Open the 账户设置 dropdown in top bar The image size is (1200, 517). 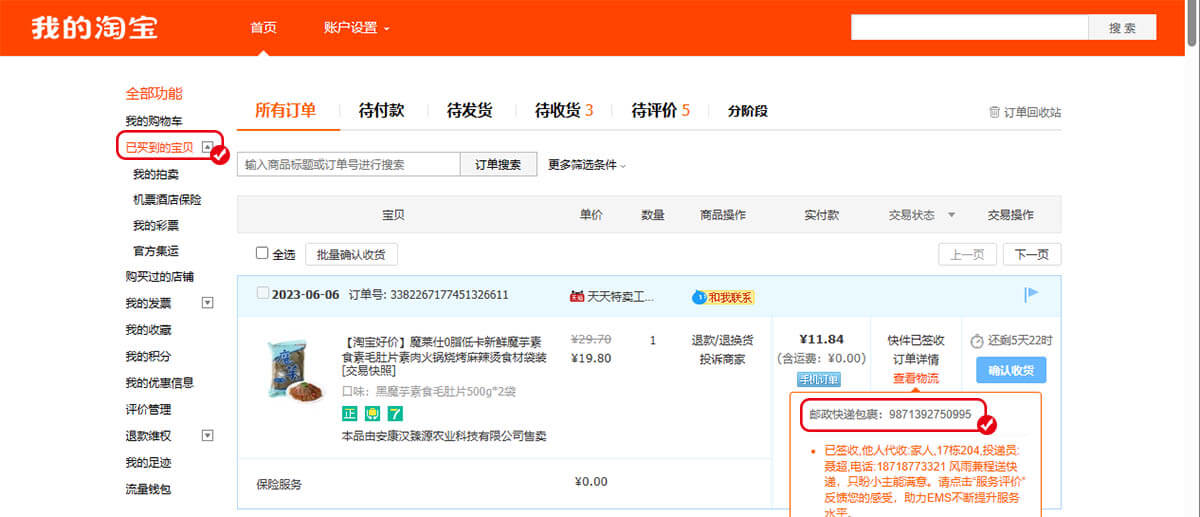(x=357, y=28)
